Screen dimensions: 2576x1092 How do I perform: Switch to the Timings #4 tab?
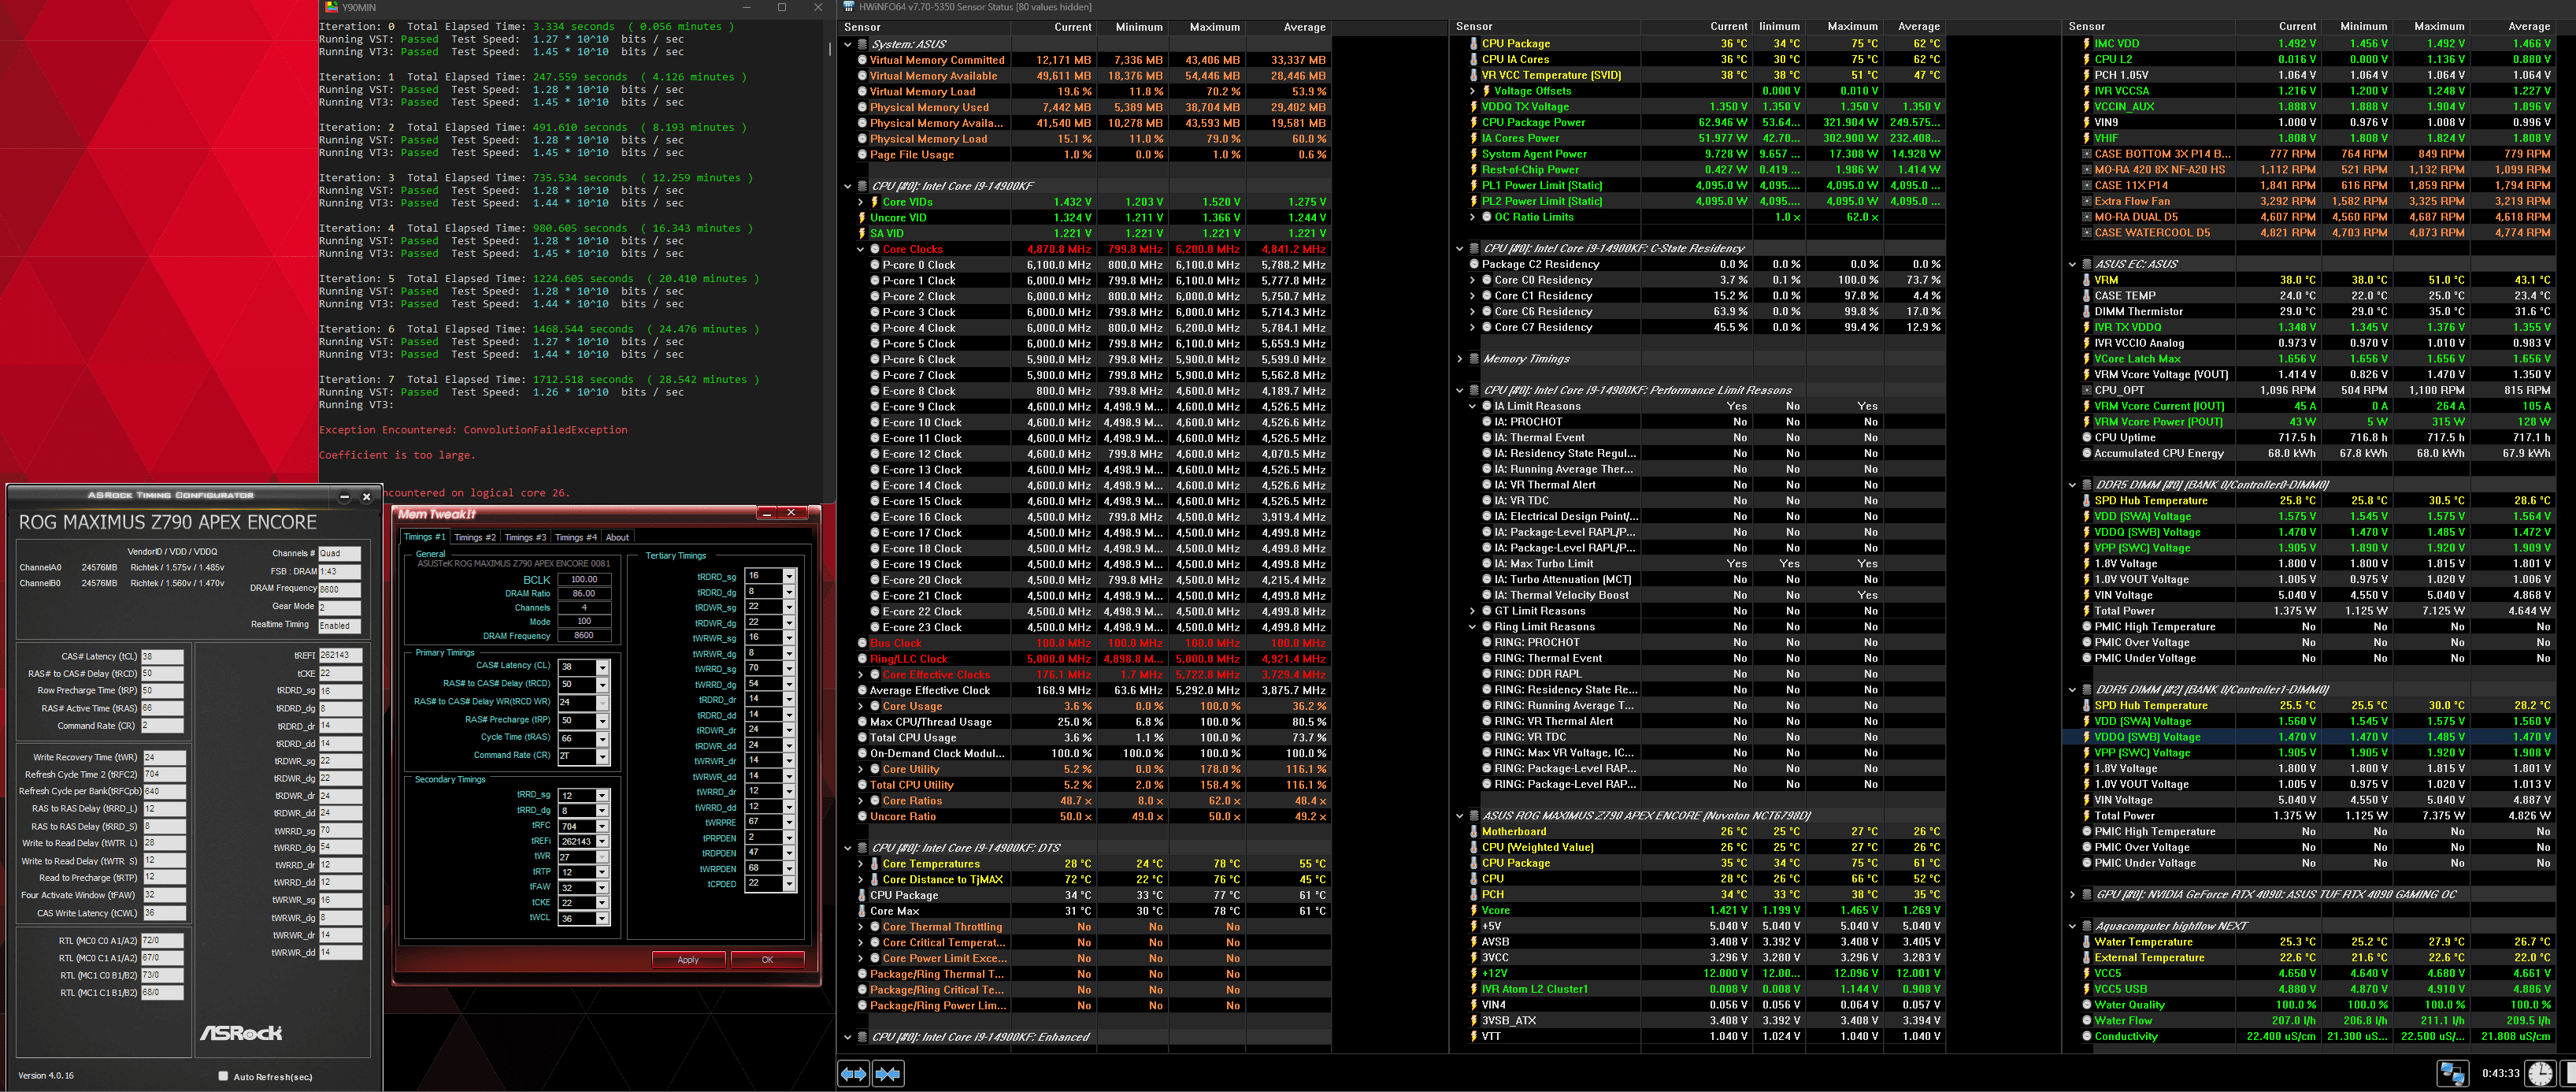576,538
